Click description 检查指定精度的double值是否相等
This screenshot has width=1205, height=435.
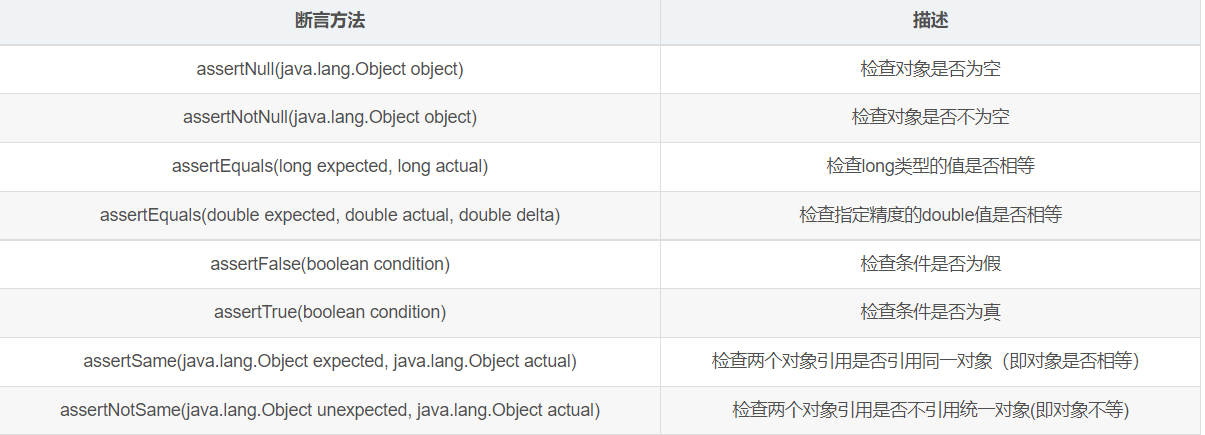tap(930, 215)
